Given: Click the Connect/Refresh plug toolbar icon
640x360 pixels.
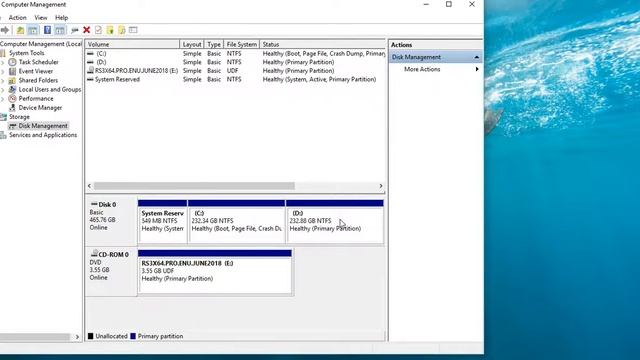Looking at the screenshot, I should click(x=75, y=30).
